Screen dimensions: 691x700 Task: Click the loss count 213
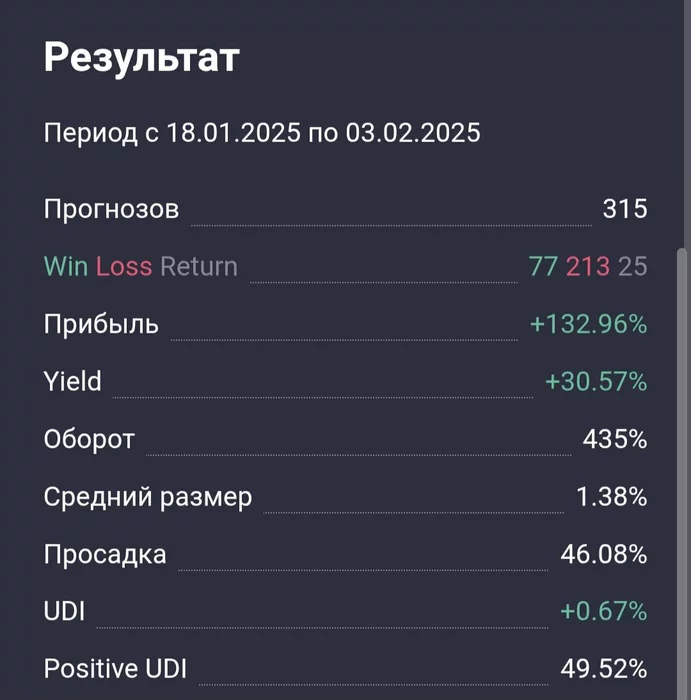588,267
